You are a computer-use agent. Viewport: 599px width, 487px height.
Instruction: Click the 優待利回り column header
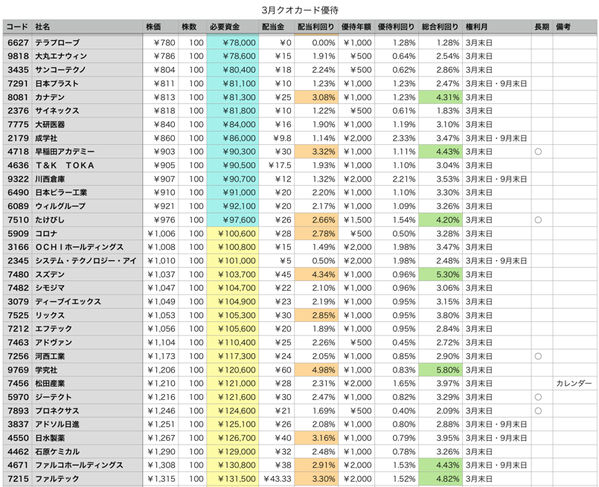[397, 27]
